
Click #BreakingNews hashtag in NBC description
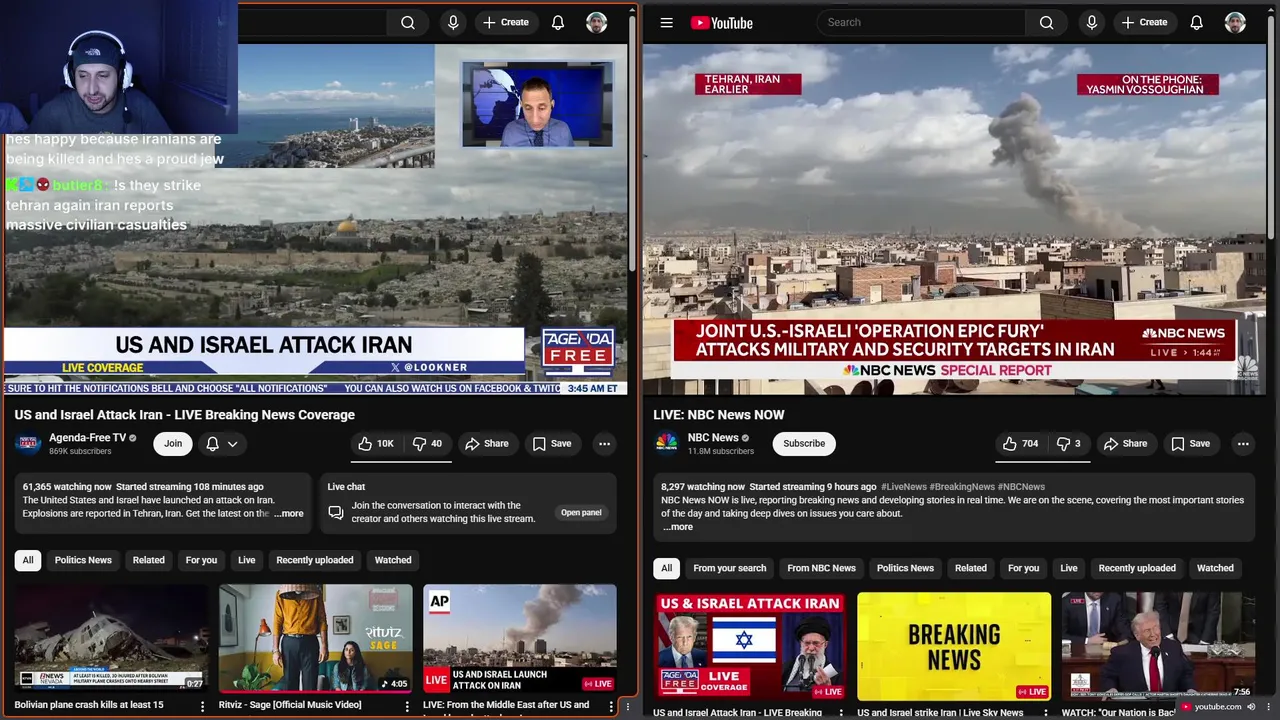(961, 487)
